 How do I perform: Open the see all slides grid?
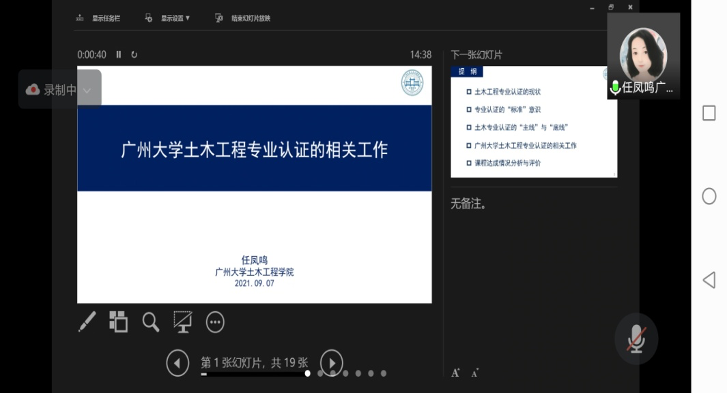coord(118,322)
